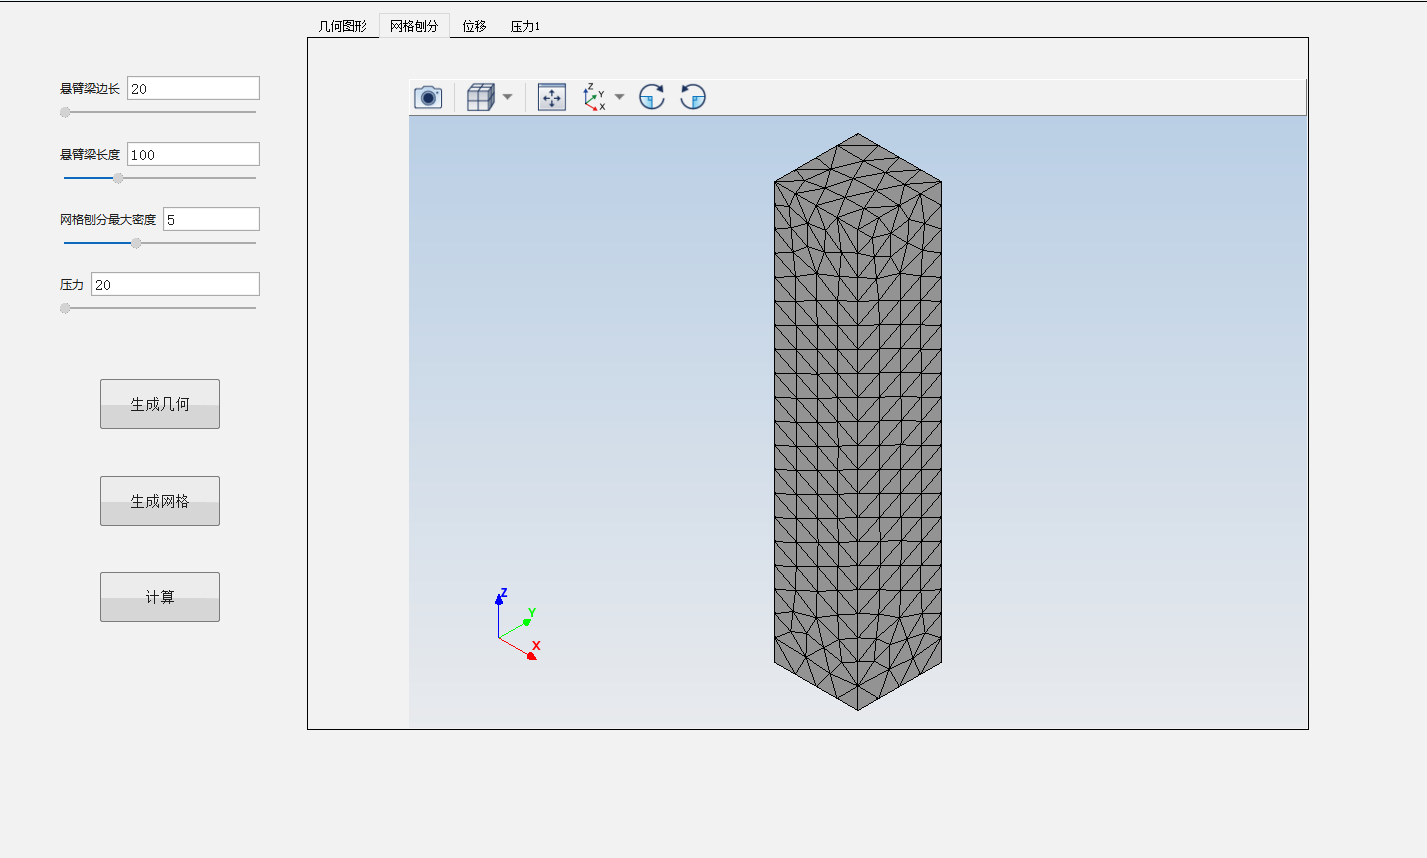Click the 悬臂梁长度 slider handle
1427x858 pixels.
pyautogui.click(x=118, y=178)
